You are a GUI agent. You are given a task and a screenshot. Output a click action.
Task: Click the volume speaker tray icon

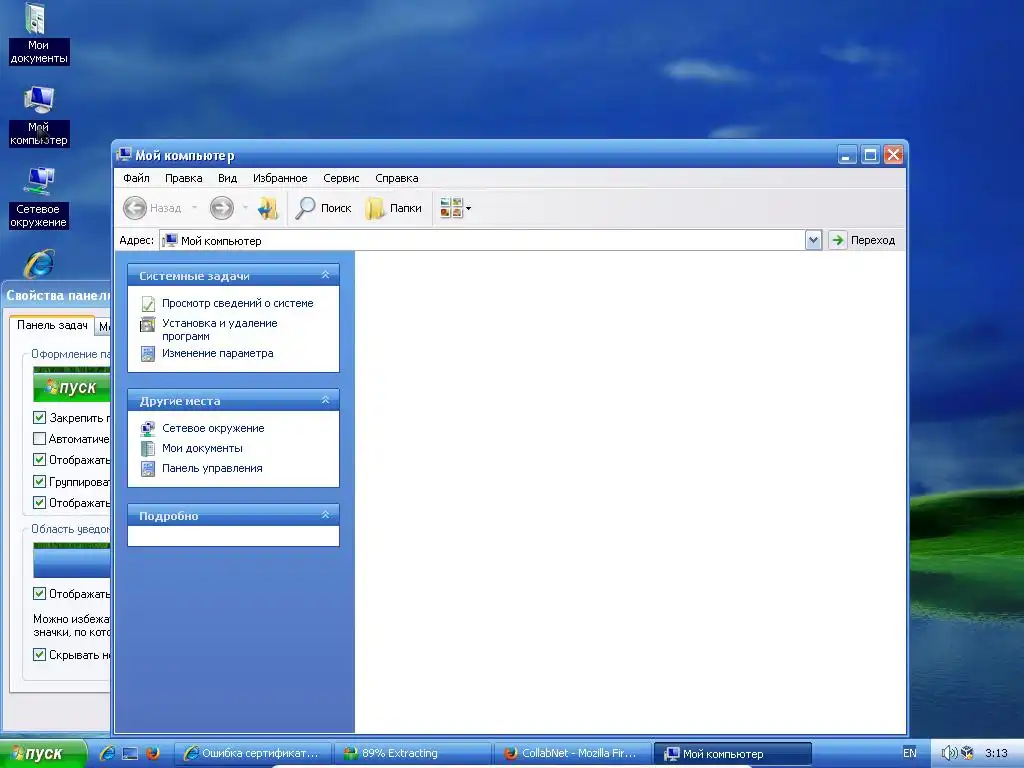(949, 754)
